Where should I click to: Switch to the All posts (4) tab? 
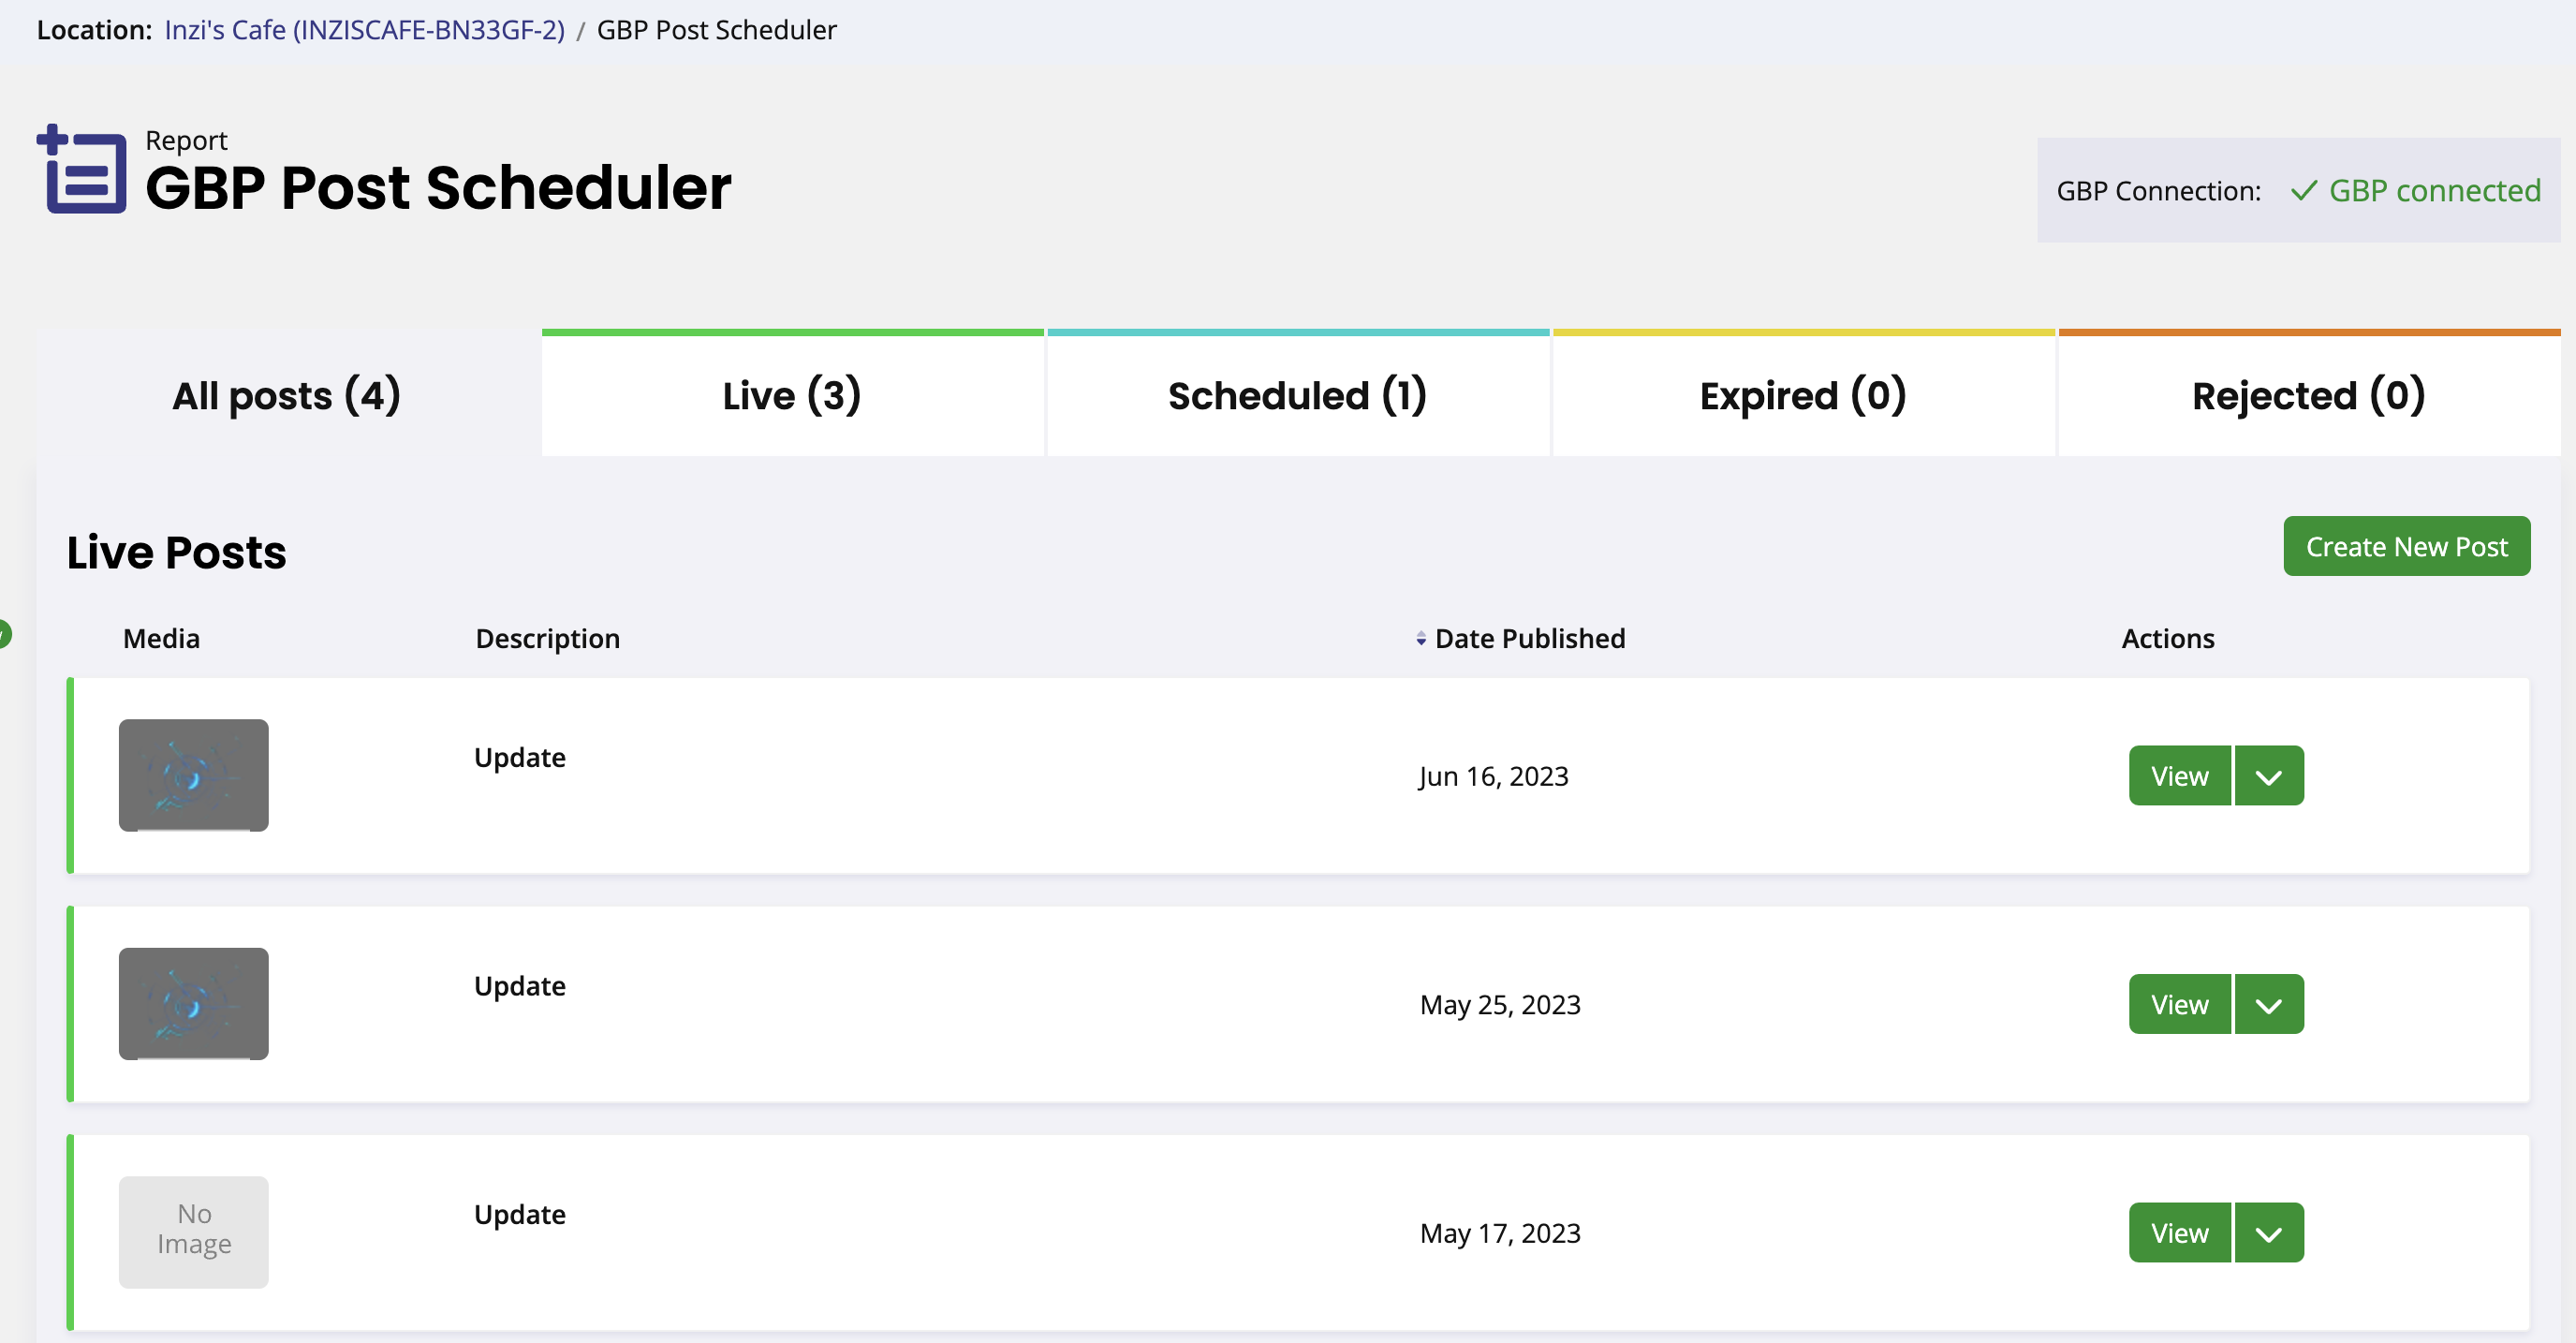tap(288, 395)
